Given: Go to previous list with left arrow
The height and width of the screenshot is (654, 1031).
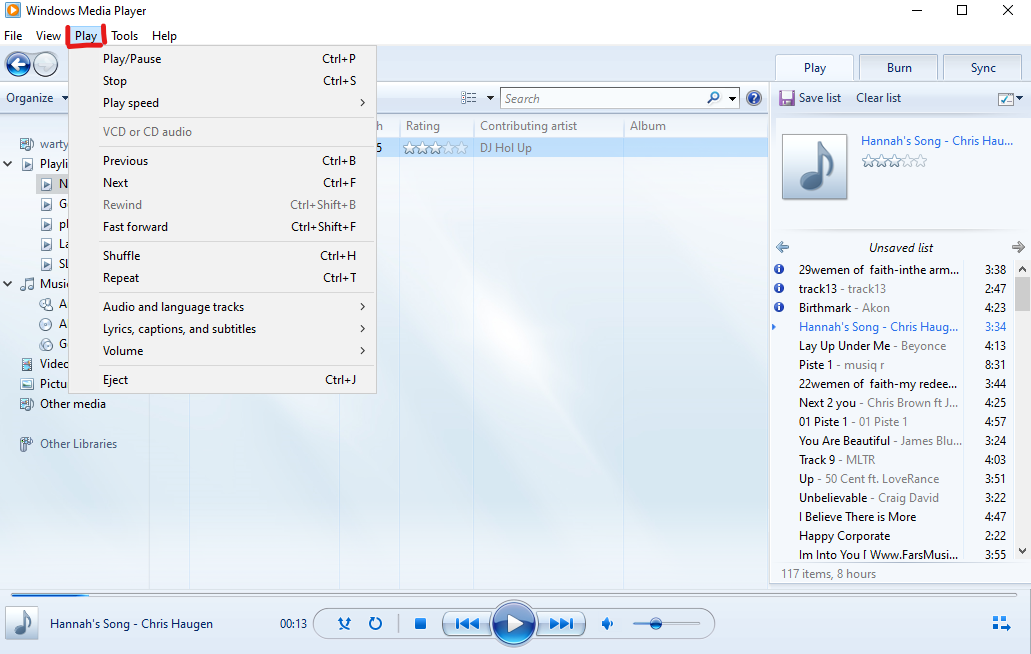Looking at the screenshot, I should pyautogui.click(x=782, y=247).
